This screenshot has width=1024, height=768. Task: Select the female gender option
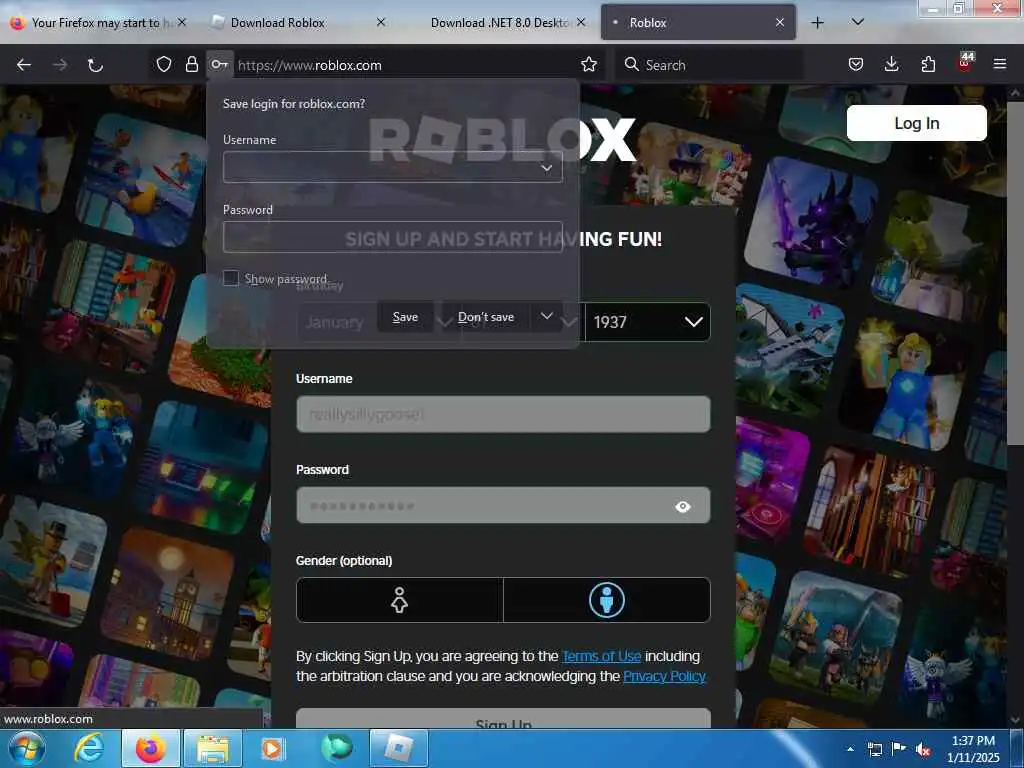point(399,600)
